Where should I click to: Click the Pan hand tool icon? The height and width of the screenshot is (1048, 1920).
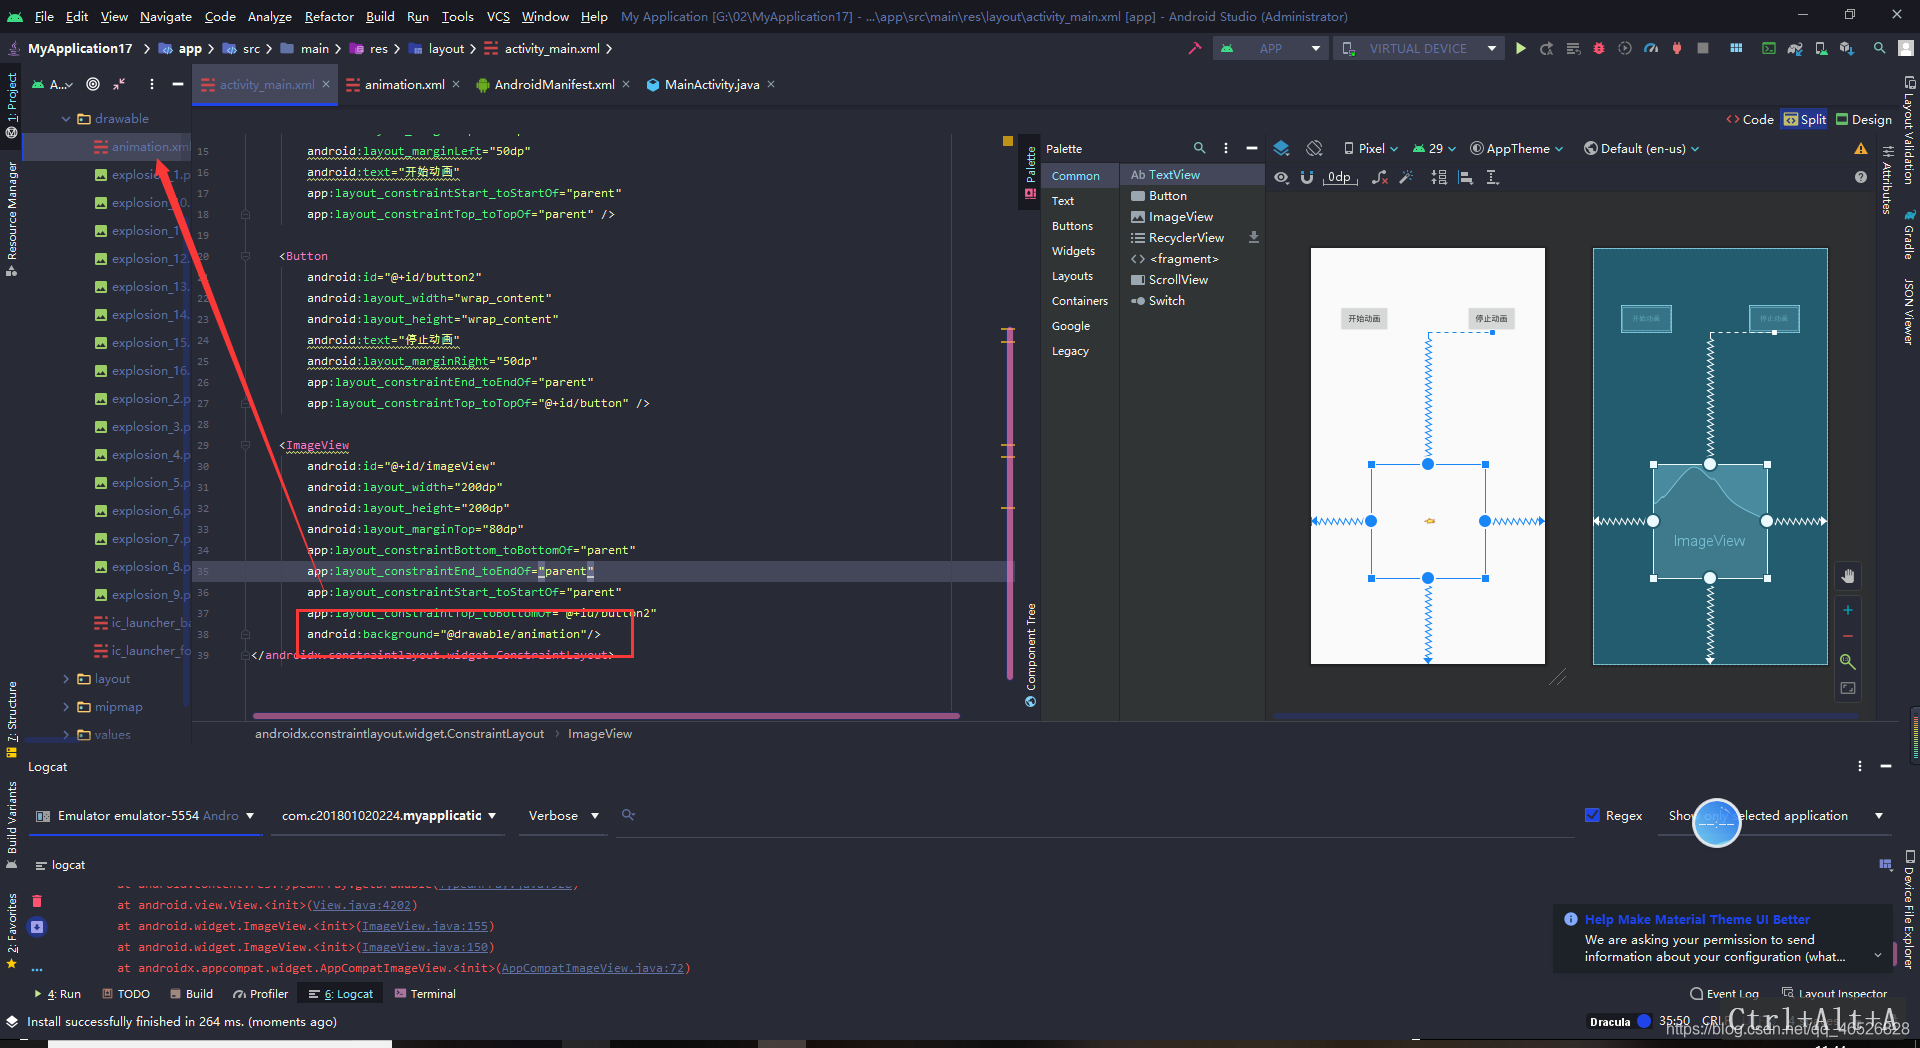pyautogui.click(x=1848, y=576)
